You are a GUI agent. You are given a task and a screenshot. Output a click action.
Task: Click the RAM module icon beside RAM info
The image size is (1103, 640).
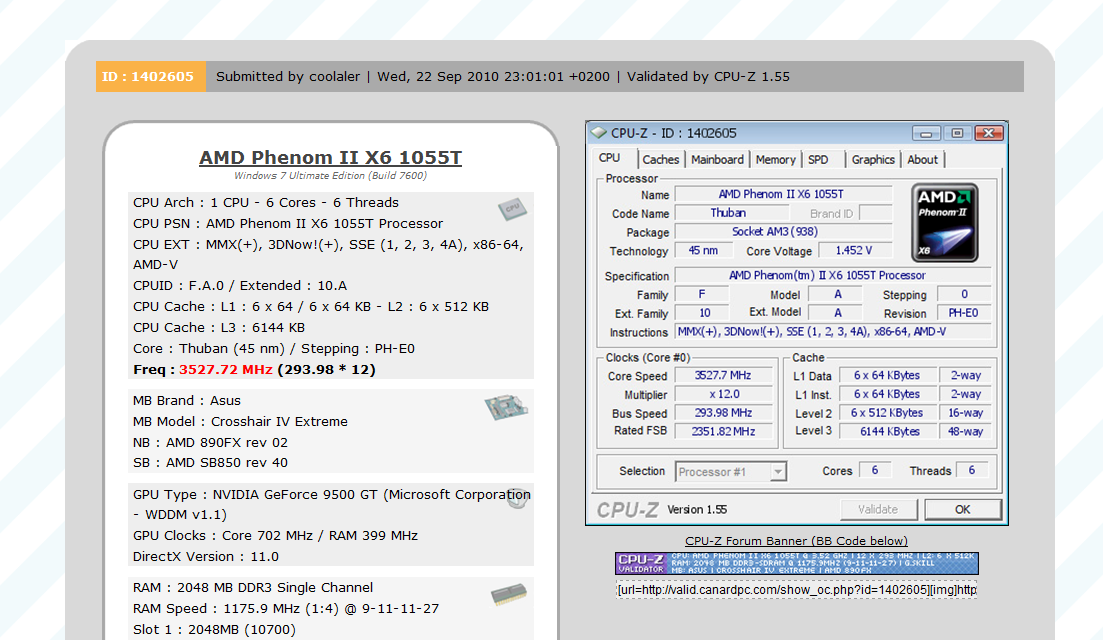[509, 595]
